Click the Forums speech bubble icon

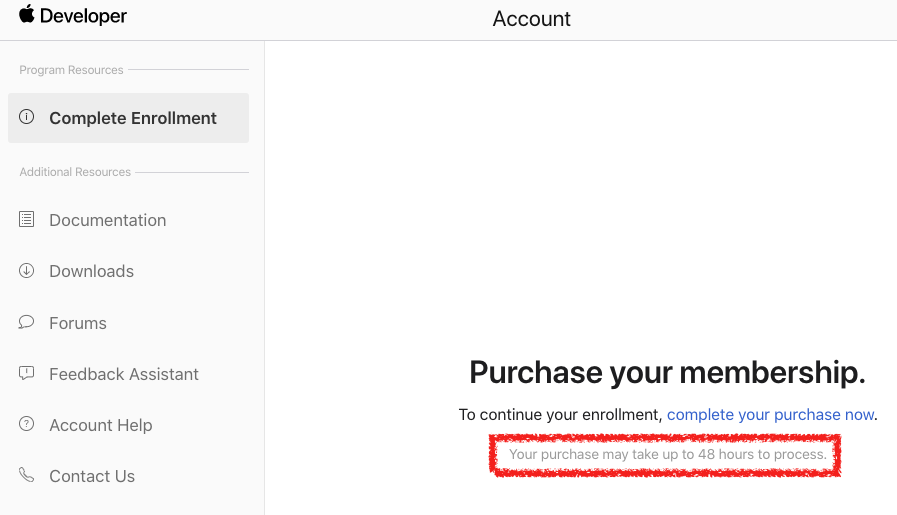point(26,322)
